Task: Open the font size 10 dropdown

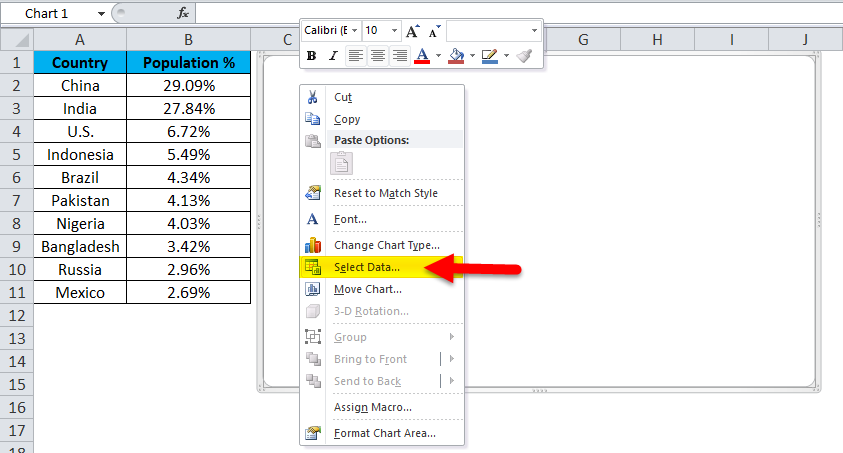Action: [x=394, y=31]
